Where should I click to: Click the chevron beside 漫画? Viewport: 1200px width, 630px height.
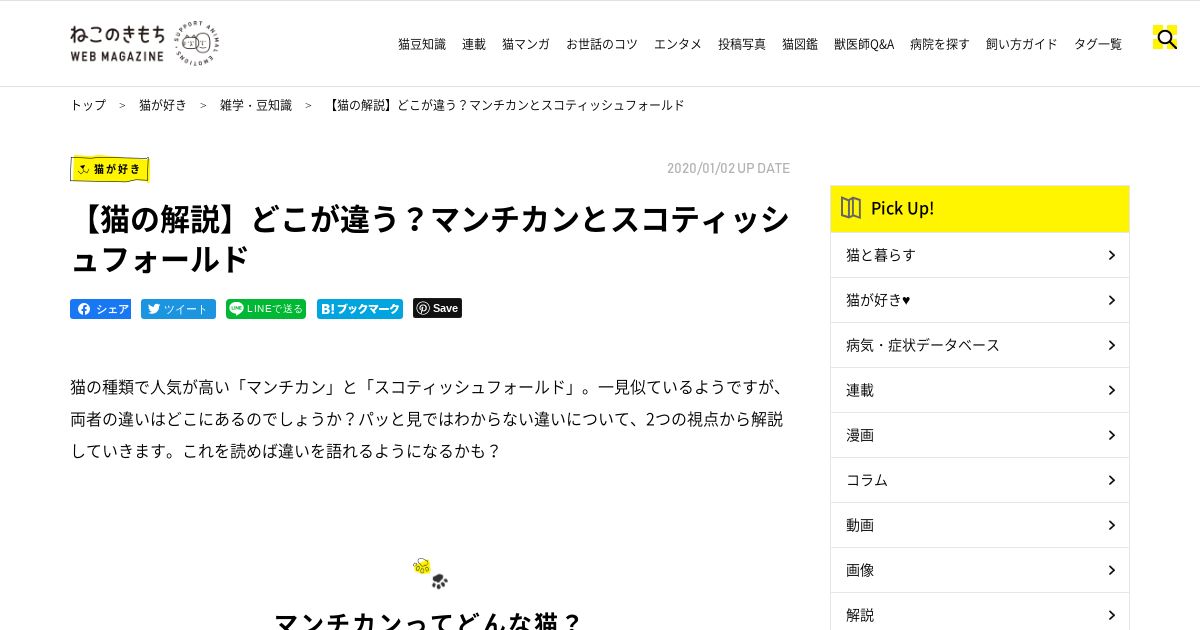pos(1111,435)
